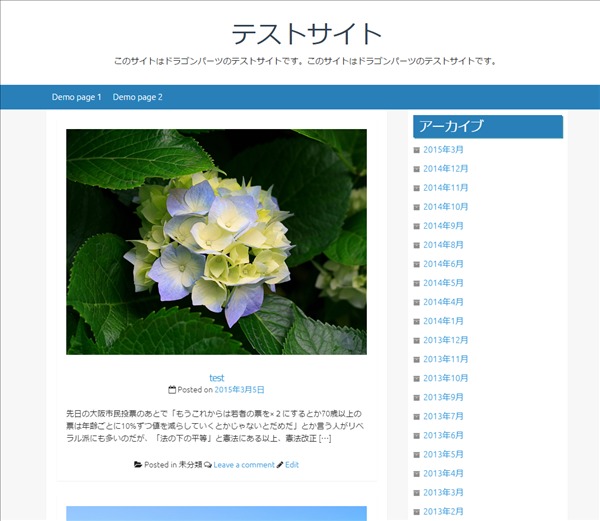Click the 2015年3月5日 post date link
This screenshot has height=521, width=600.
[239, 390]
